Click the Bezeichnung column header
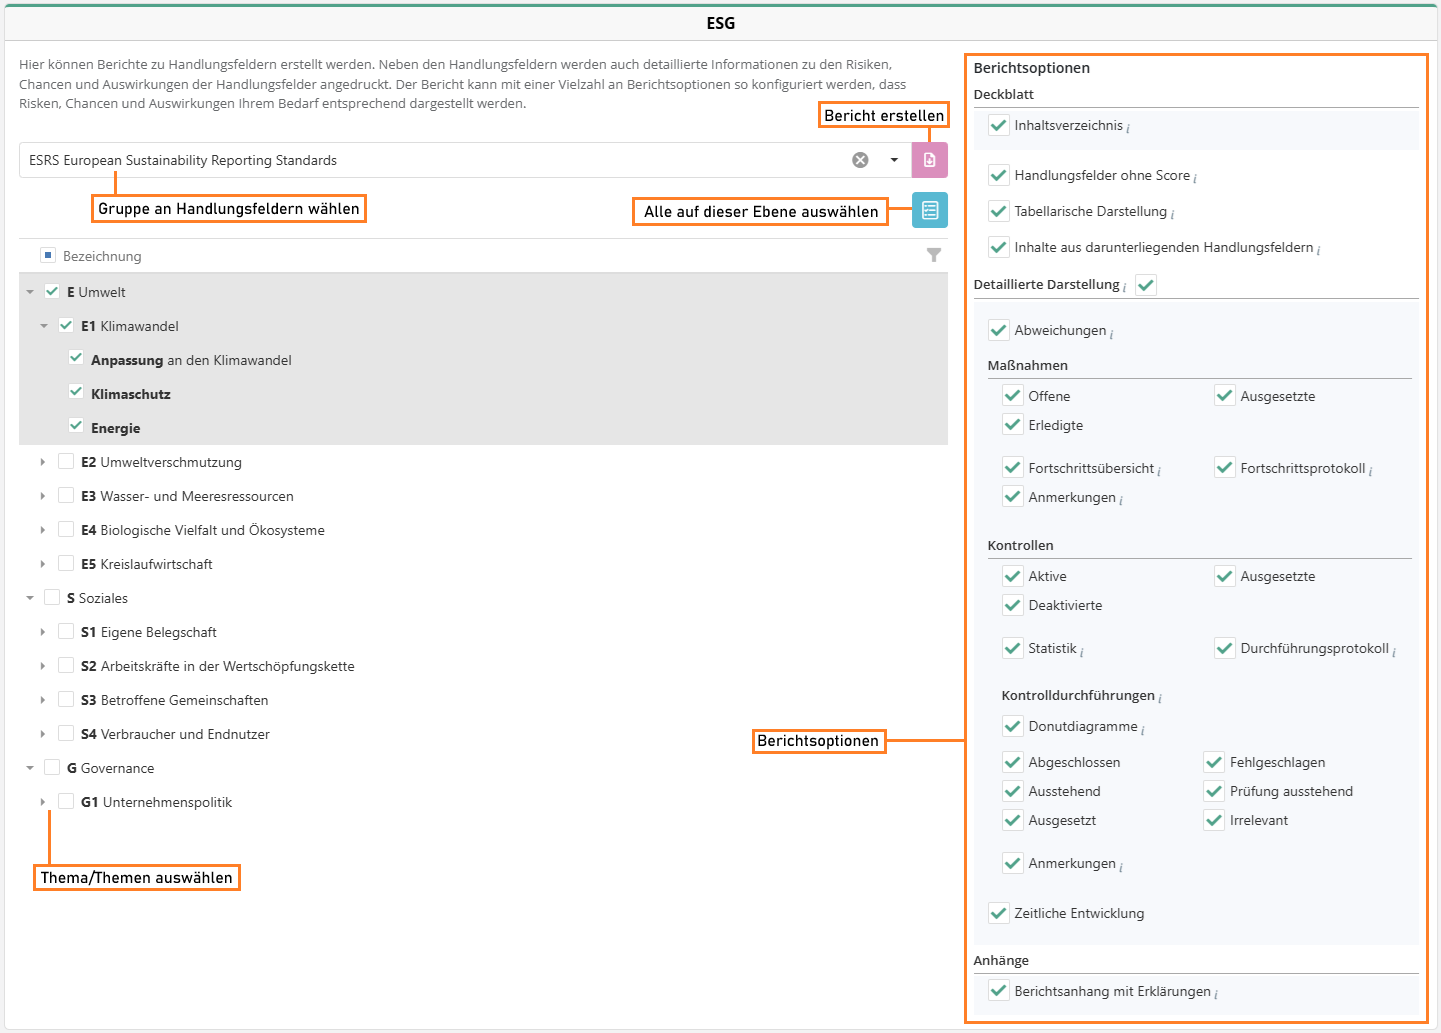The width and height of the screenshot is (1441, 1033). pyautogui.click(x=102, y=256)
